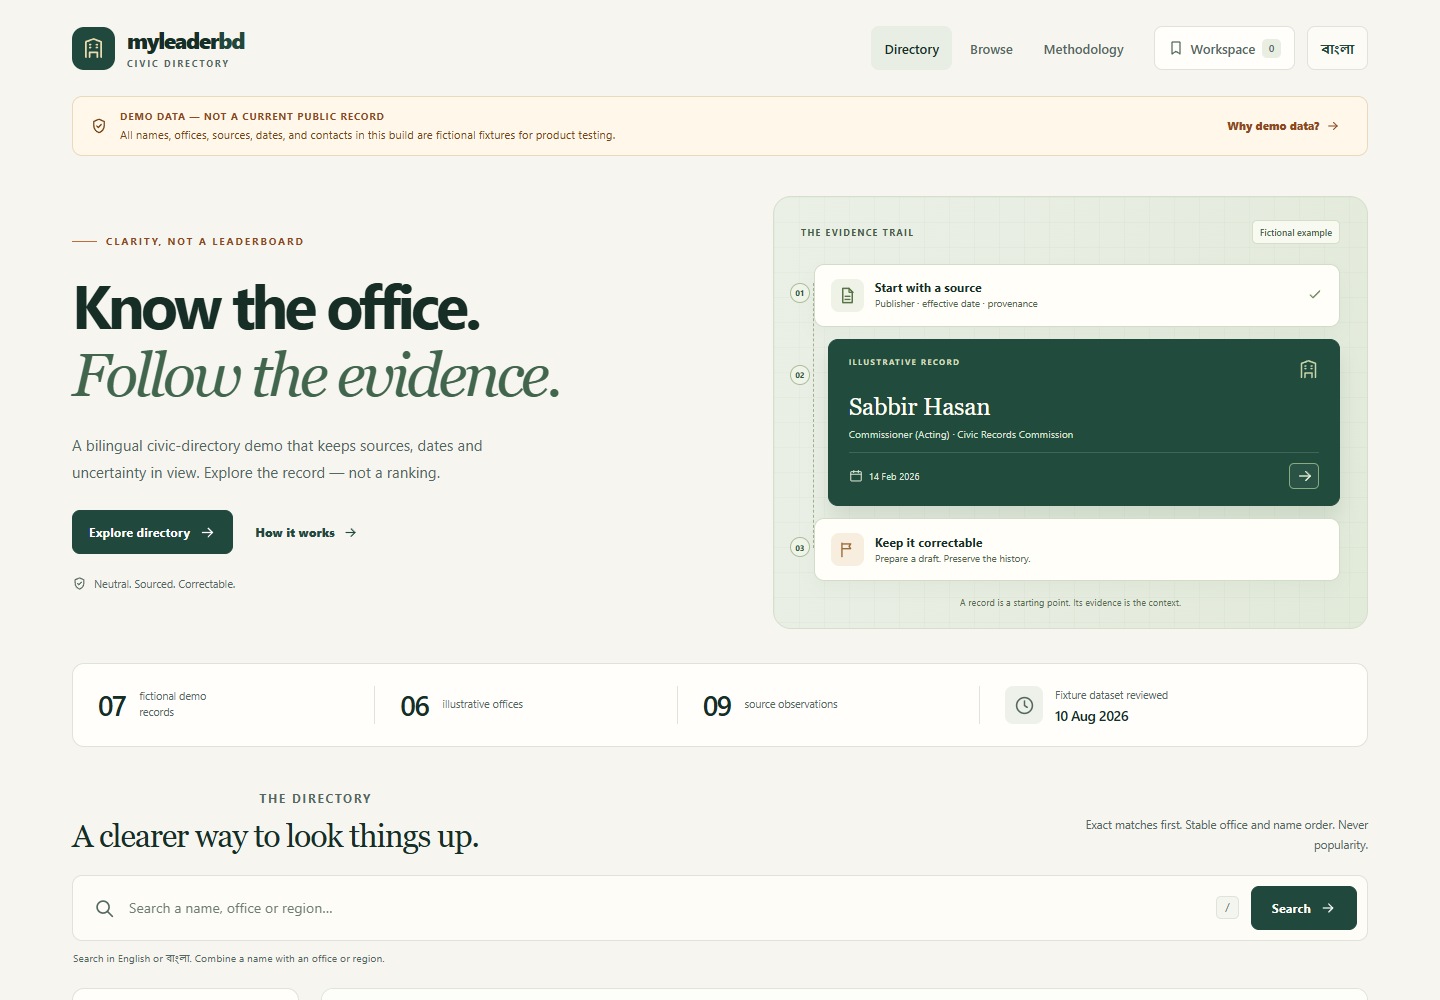
Task: Click the How it works link
Action: pyautogui.click(x=305, y=533)
